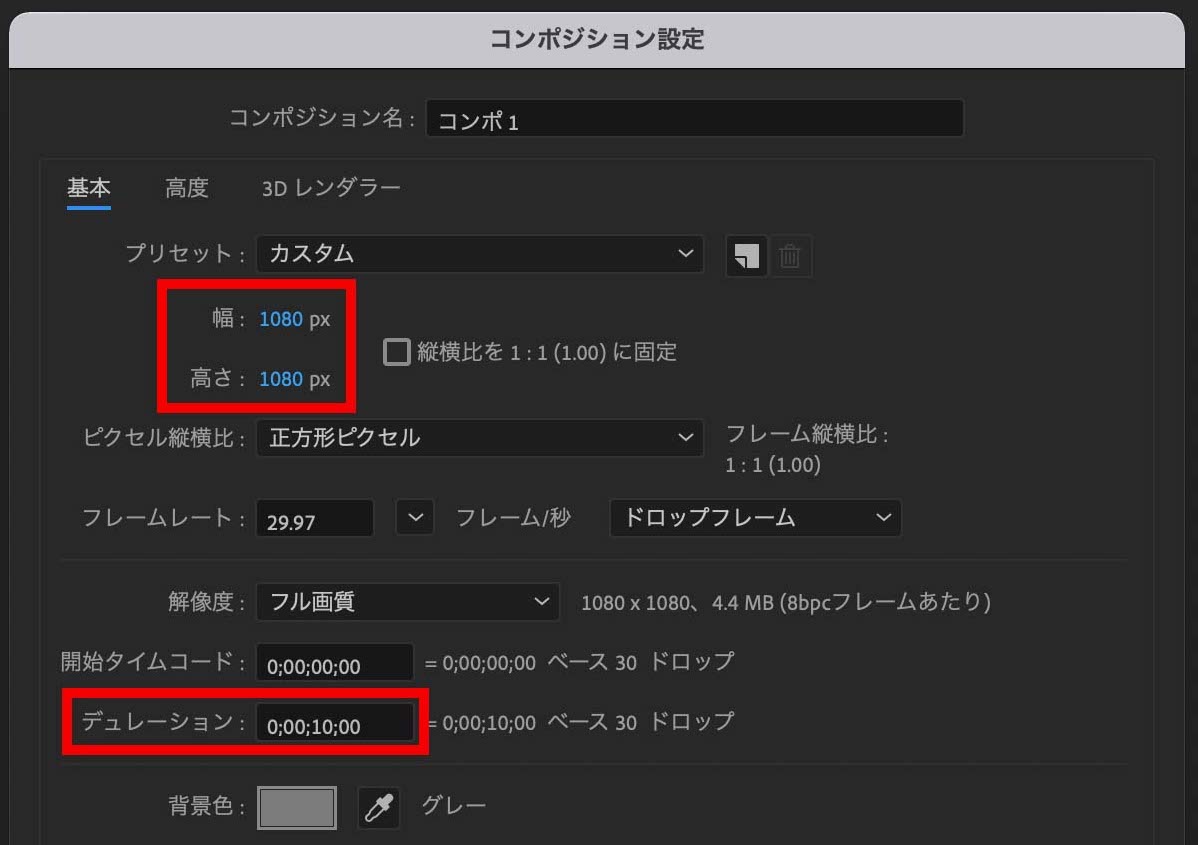Toggle 縦横比を 1:1 に固定 checkbox
The width and height of the screenshot is (1198, 845).
pyautogui.click(x=397, y=352)
